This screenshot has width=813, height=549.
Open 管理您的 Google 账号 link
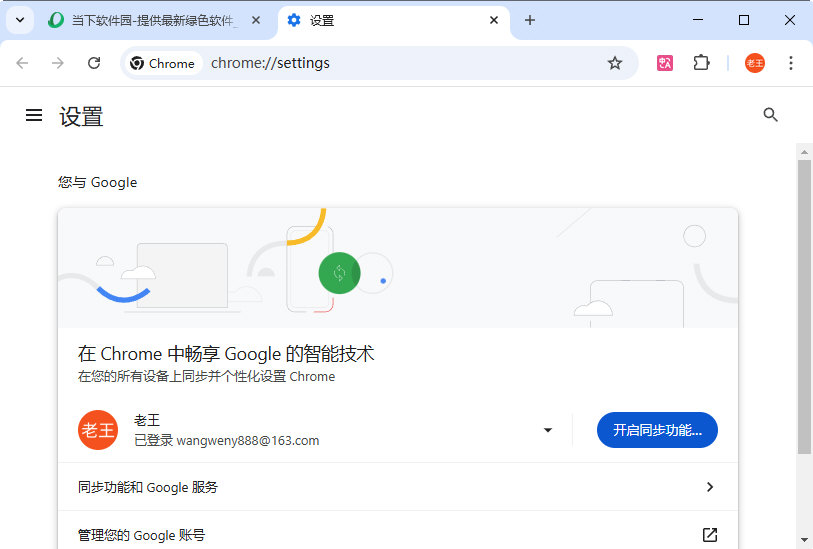[x=398, y=530]
